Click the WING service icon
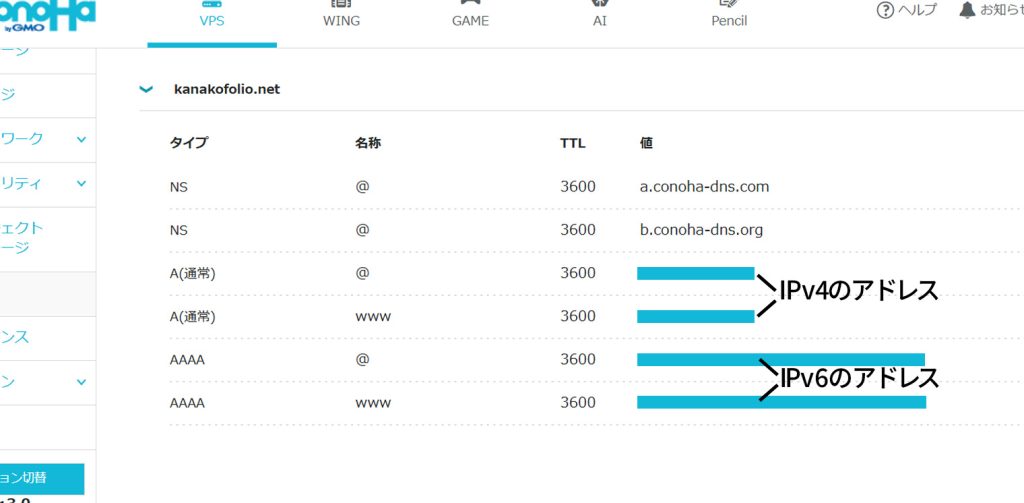 click(341, 5)
